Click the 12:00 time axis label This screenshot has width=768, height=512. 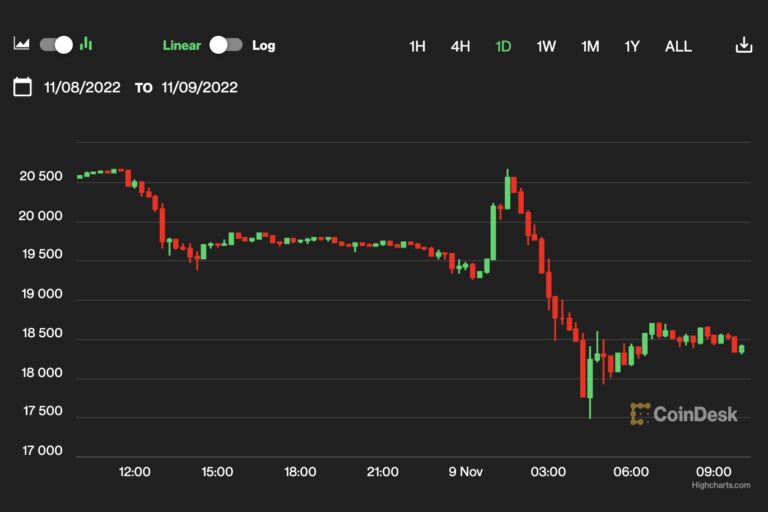click(x=135, y=472)
